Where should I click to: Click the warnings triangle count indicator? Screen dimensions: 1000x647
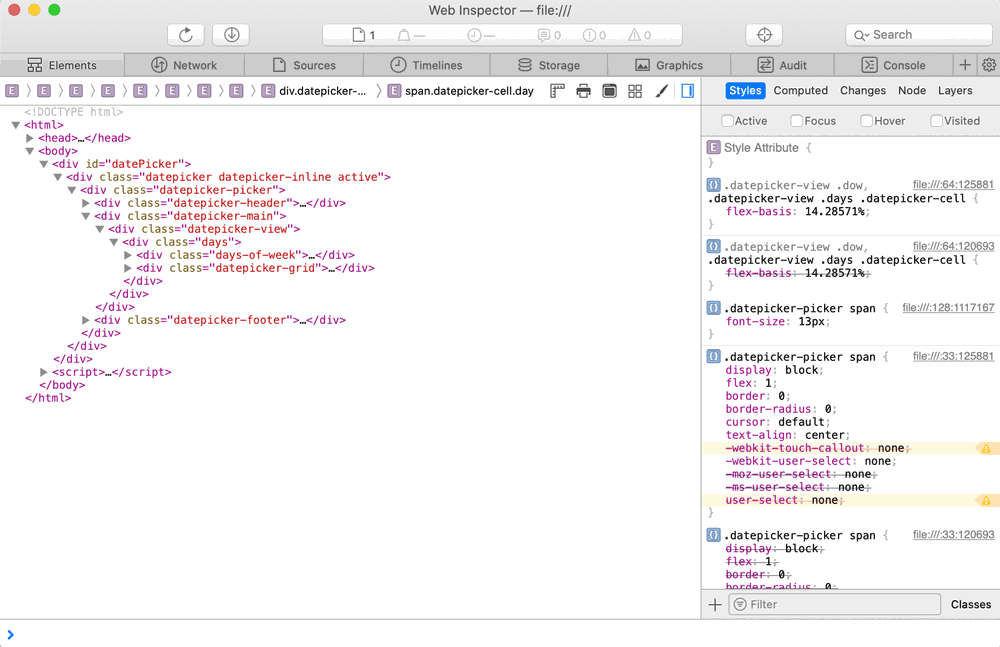pos(640,35)
